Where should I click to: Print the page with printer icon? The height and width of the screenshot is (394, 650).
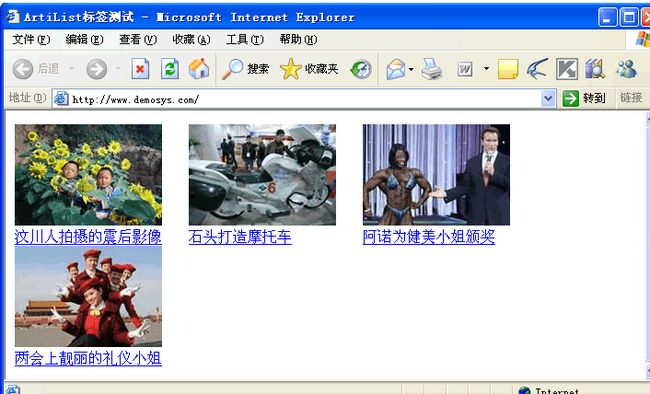(432, 69)
